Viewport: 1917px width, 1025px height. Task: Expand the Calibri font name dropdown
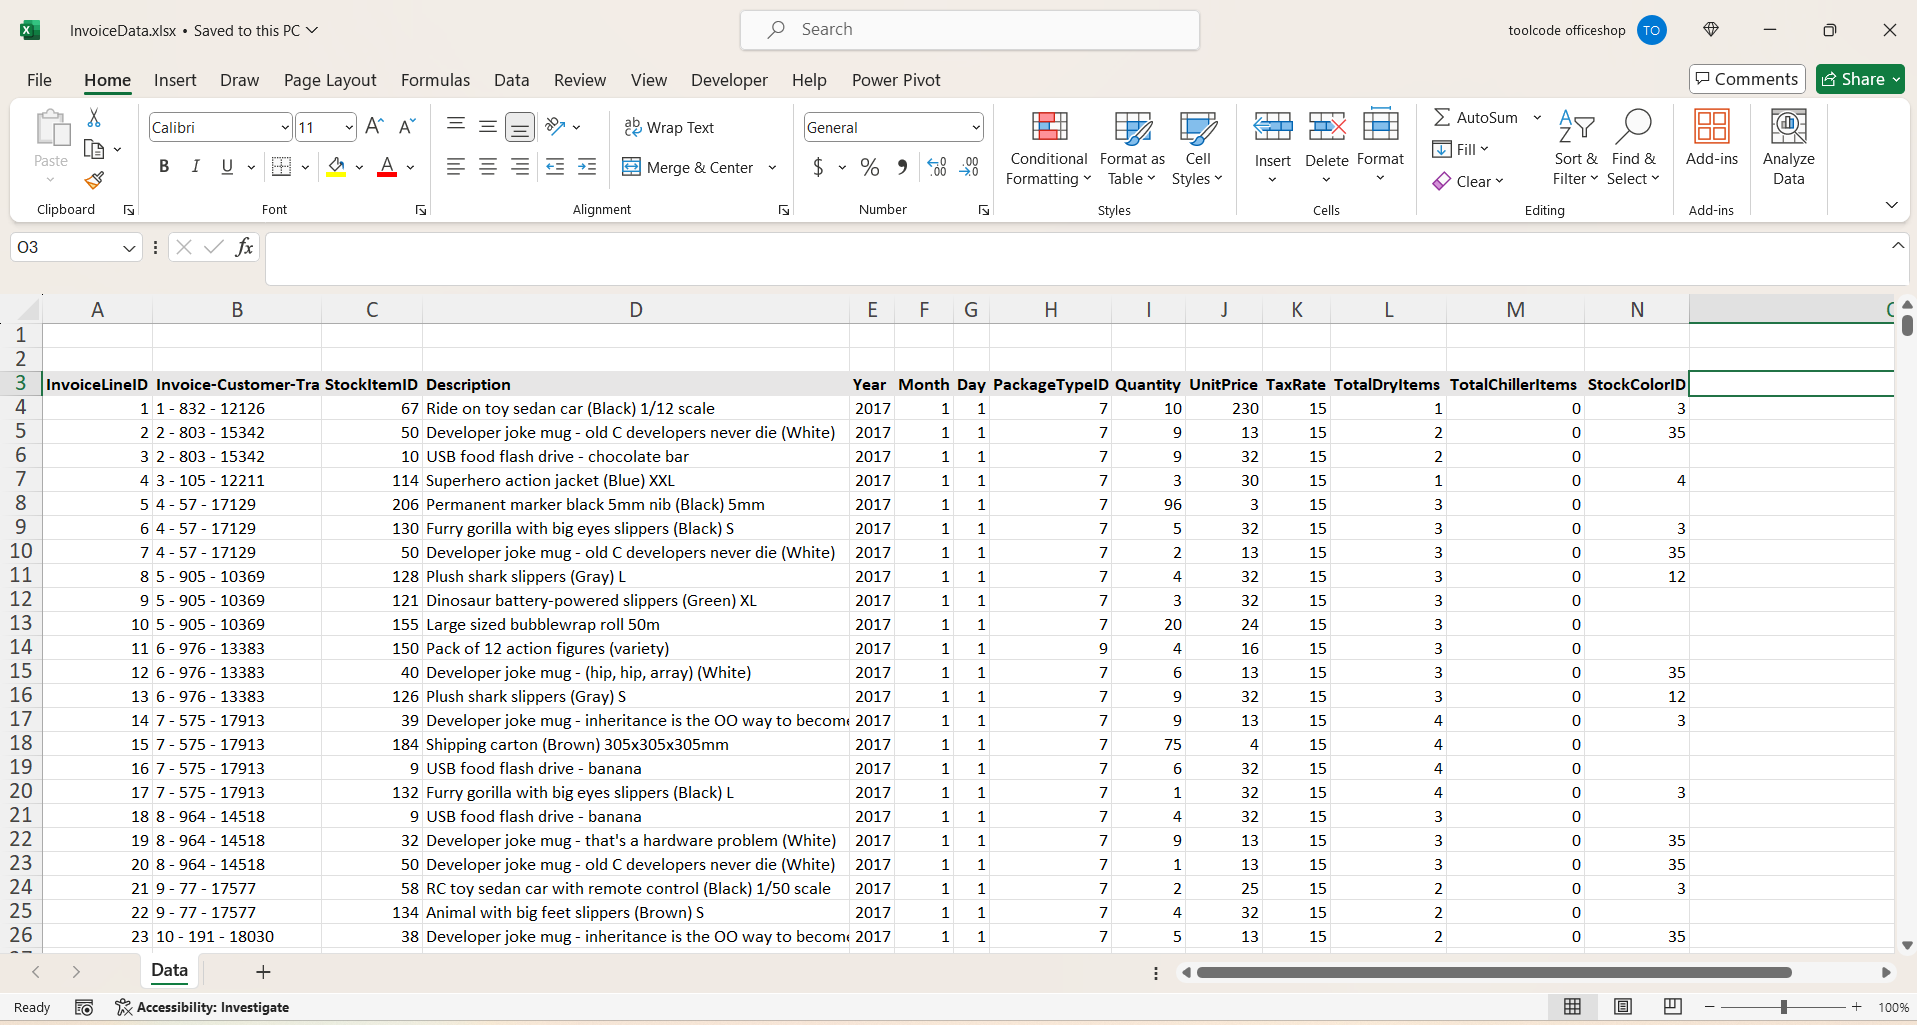(285, 128)
